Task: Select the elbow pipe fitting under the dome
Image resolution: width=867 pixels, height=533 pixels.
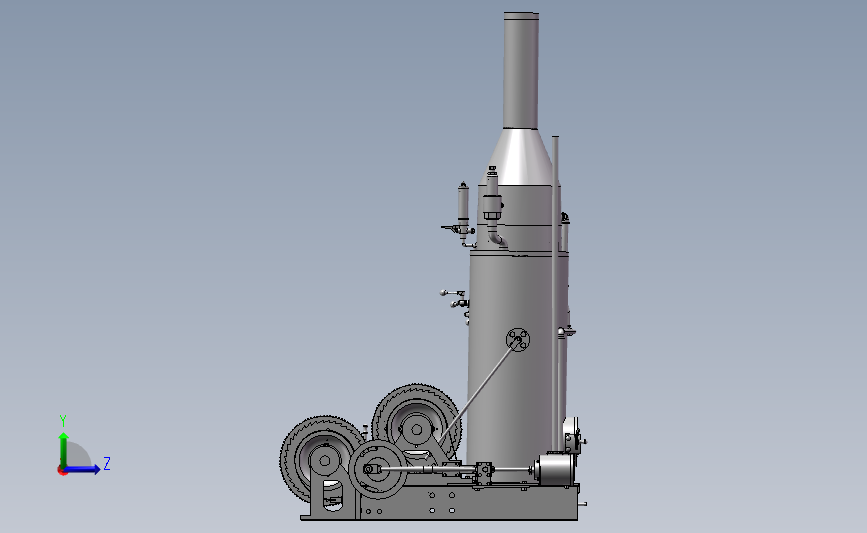Action: [x=496, y=238]
